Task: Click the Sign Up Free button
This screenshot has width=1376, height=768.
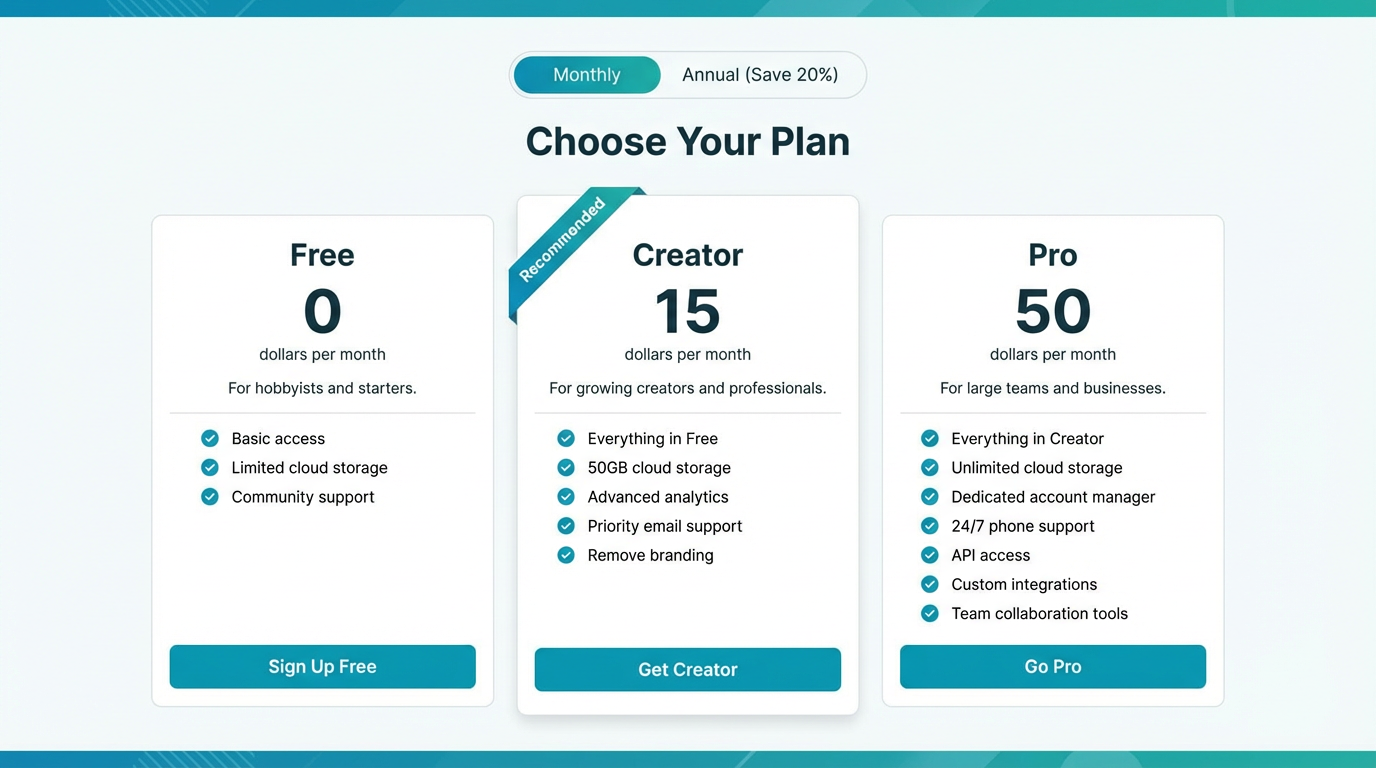Action: coord(322,666)
